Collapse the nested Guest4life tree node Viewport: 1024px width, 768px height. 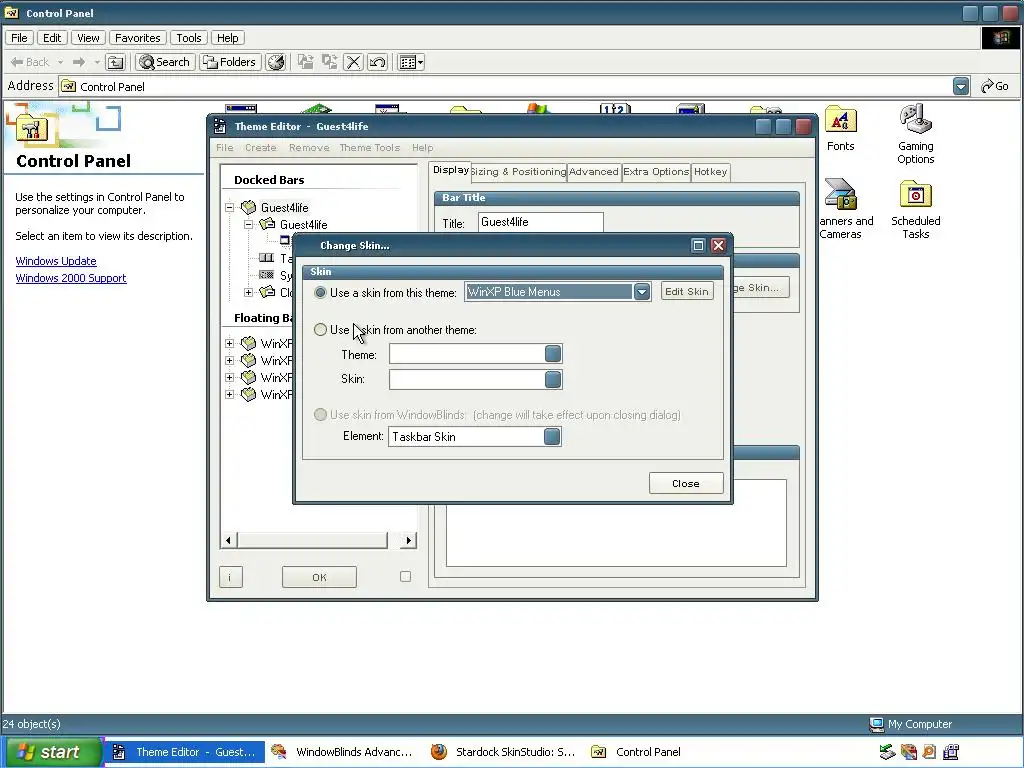click(x=248, y=225)
